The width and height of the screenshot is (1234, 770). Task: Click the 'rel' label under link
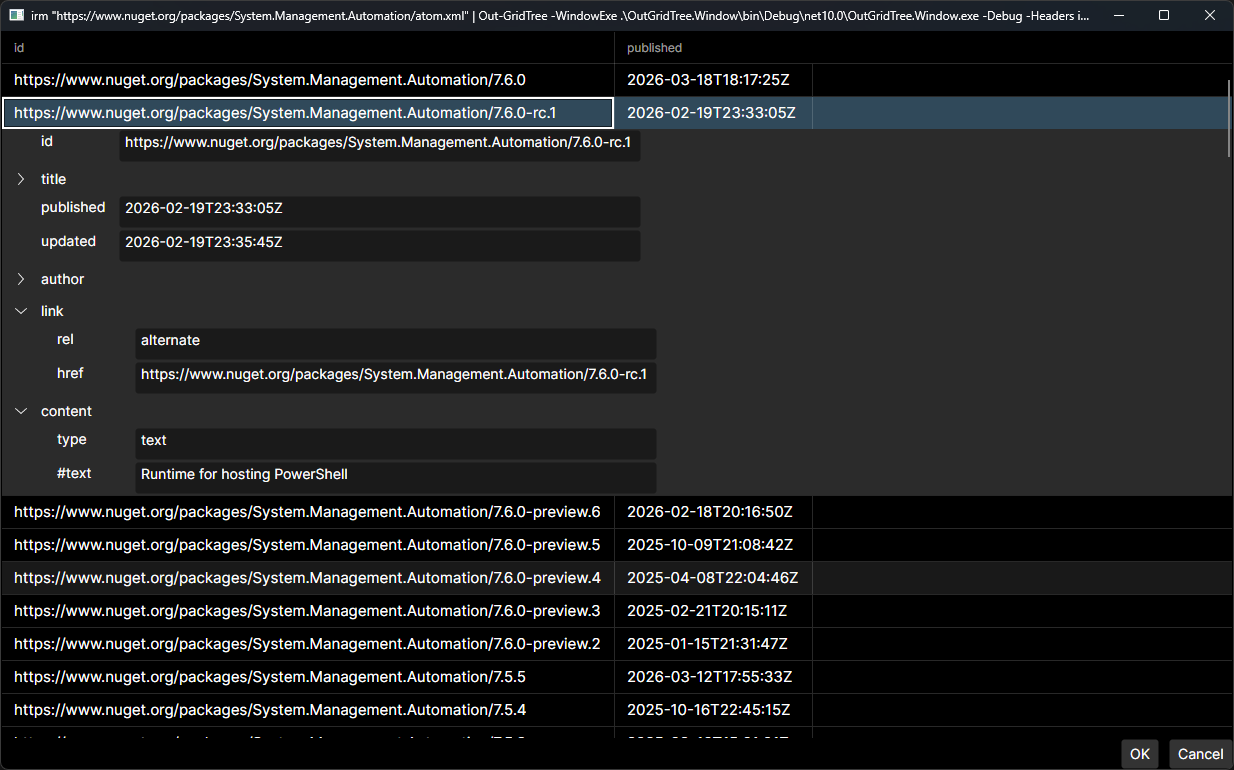point(65,339)
